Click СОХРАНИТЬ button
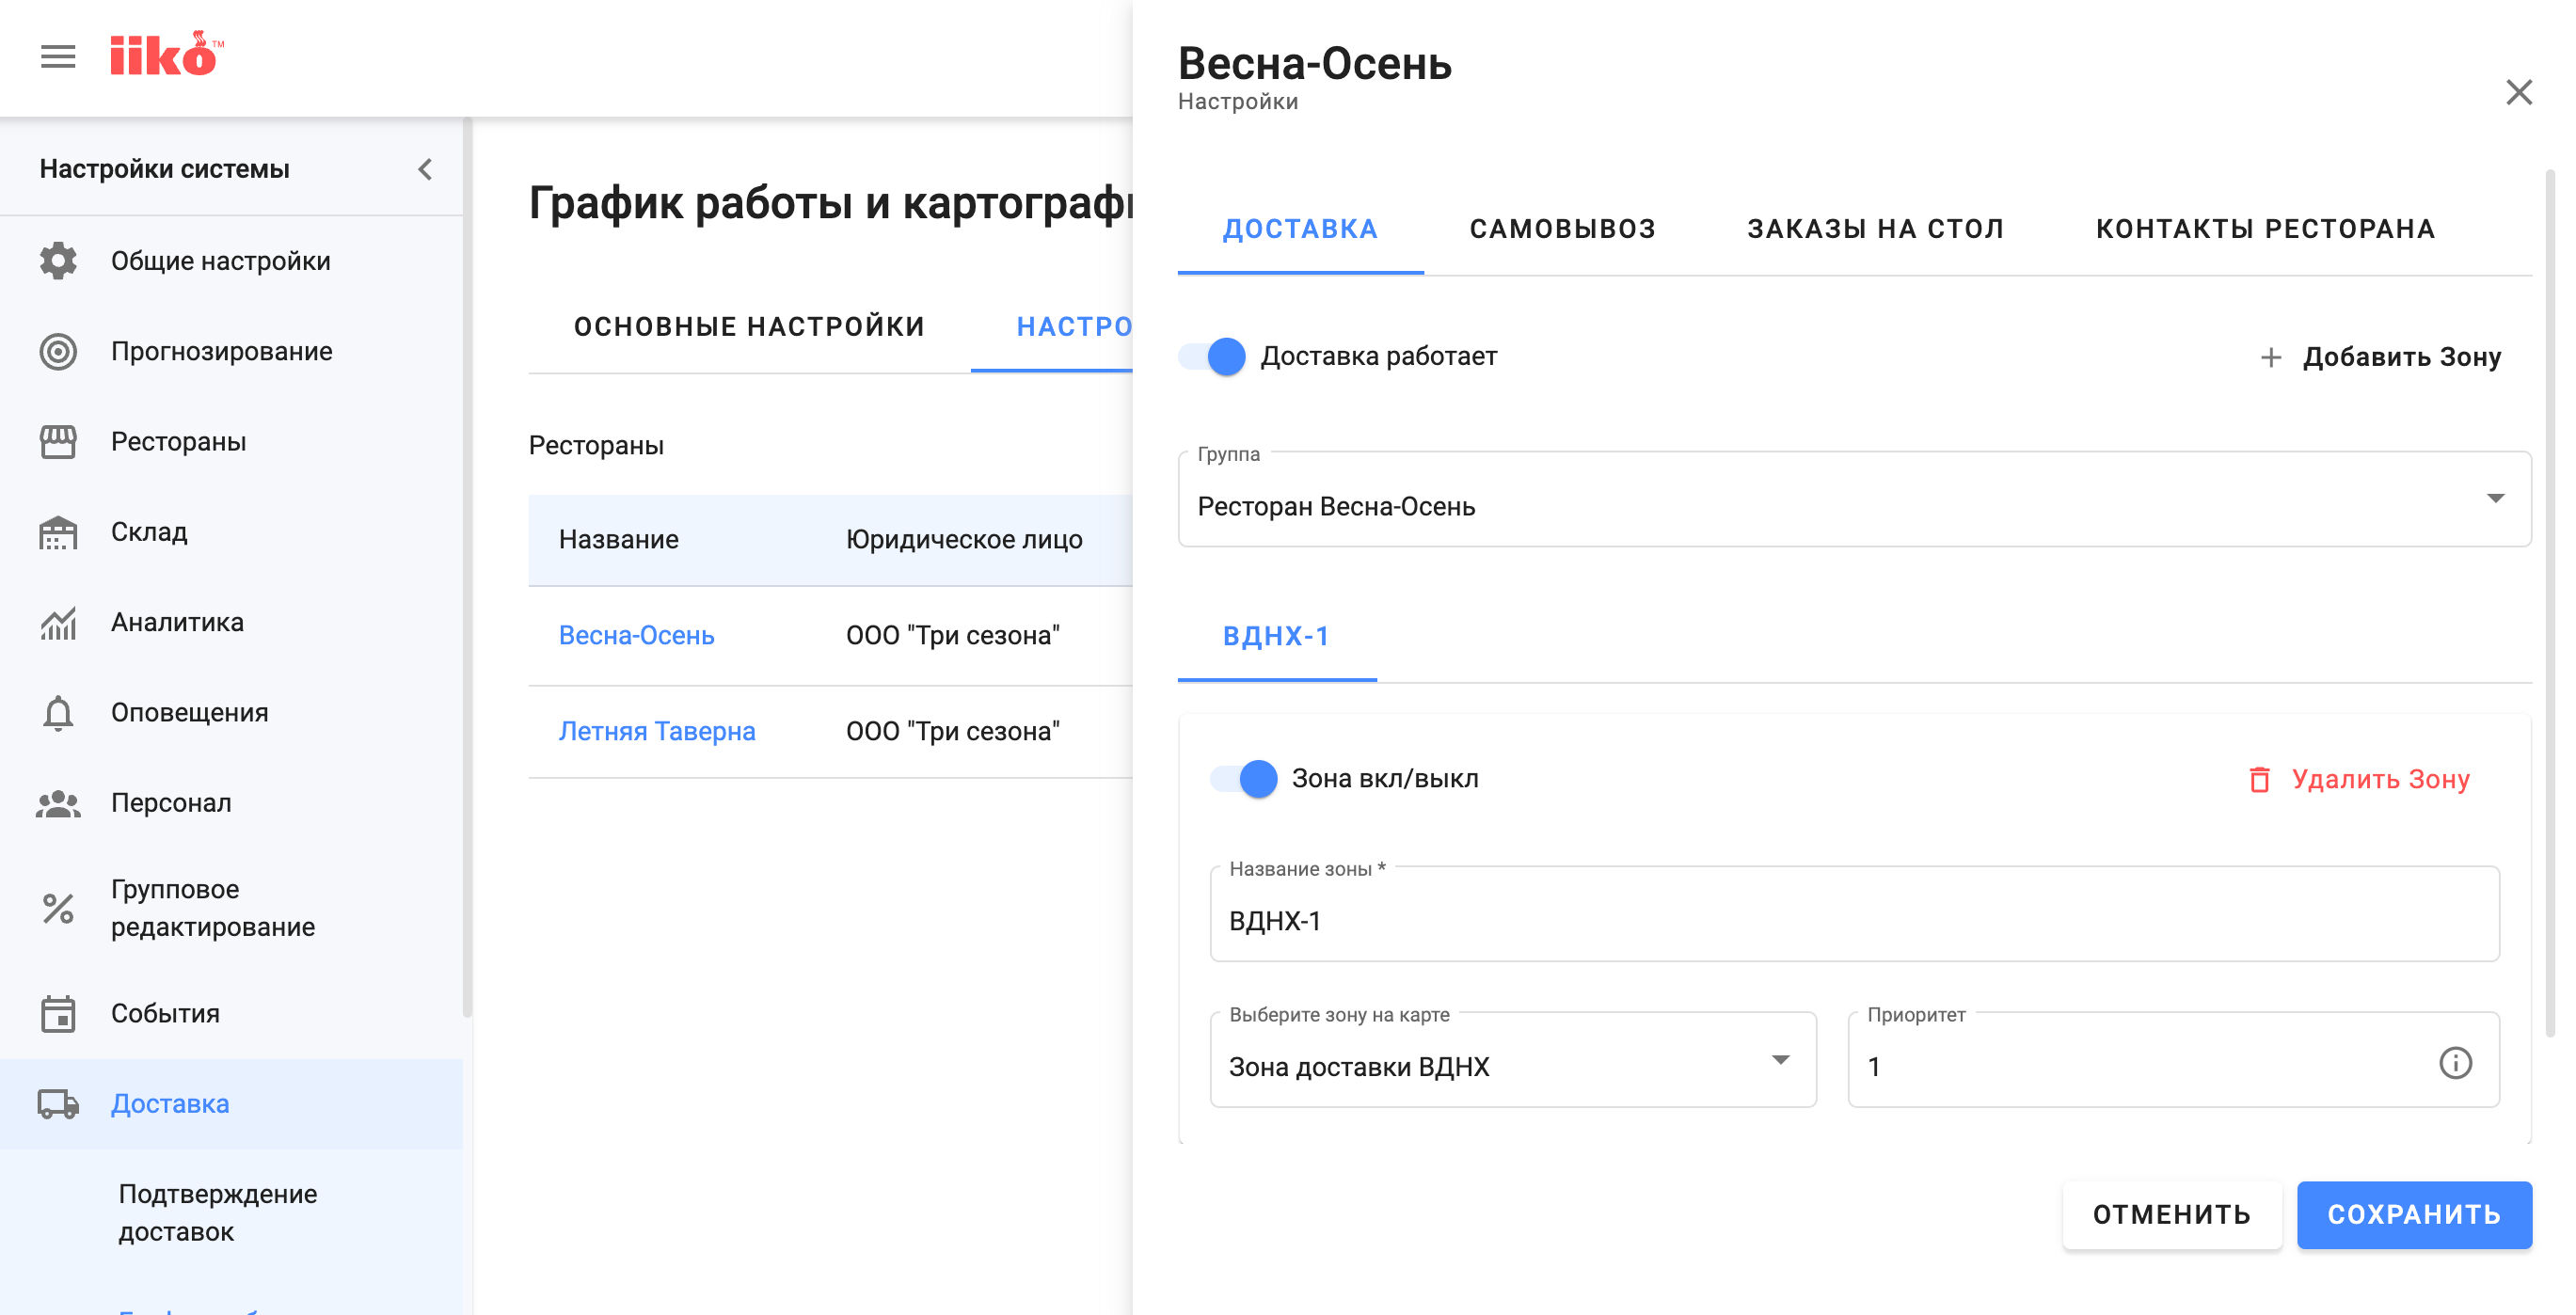Screen dimensions: 2576x1315 pyautogui.click(x=2414, y=1214)
